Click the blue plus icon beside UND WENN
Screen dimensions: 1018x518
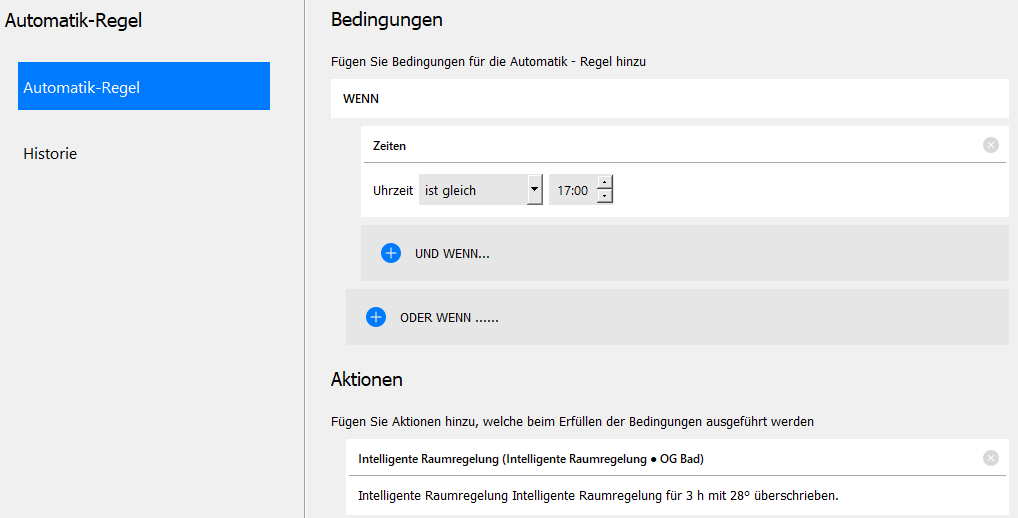[x=391, y=253]
